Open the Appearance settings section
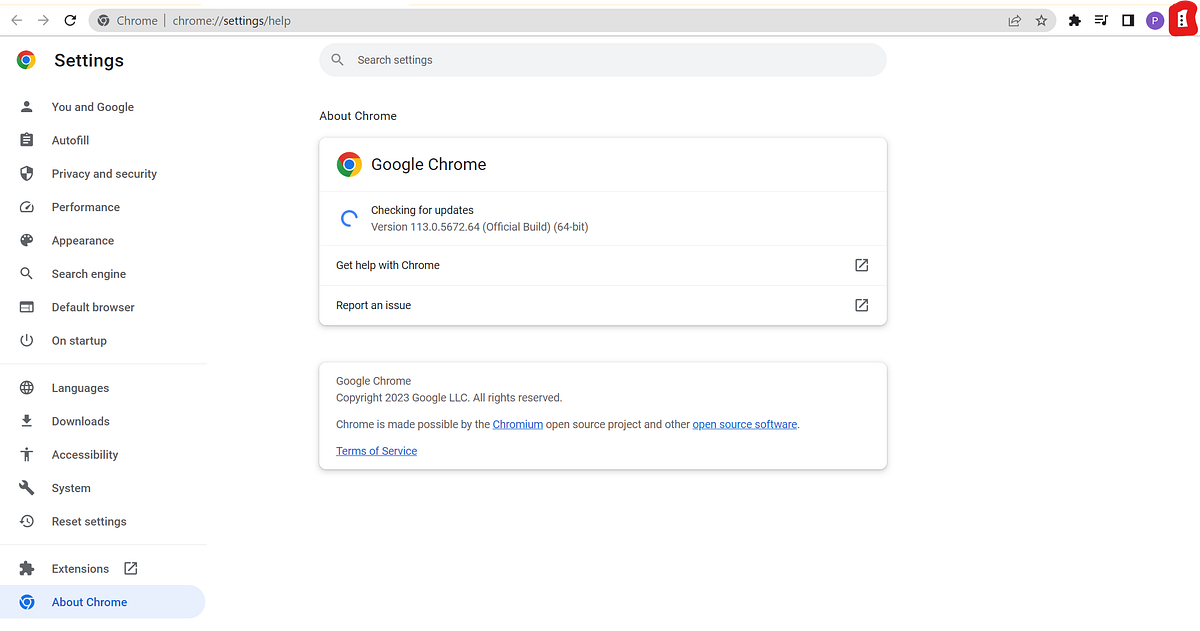 (x=82, y=240)
